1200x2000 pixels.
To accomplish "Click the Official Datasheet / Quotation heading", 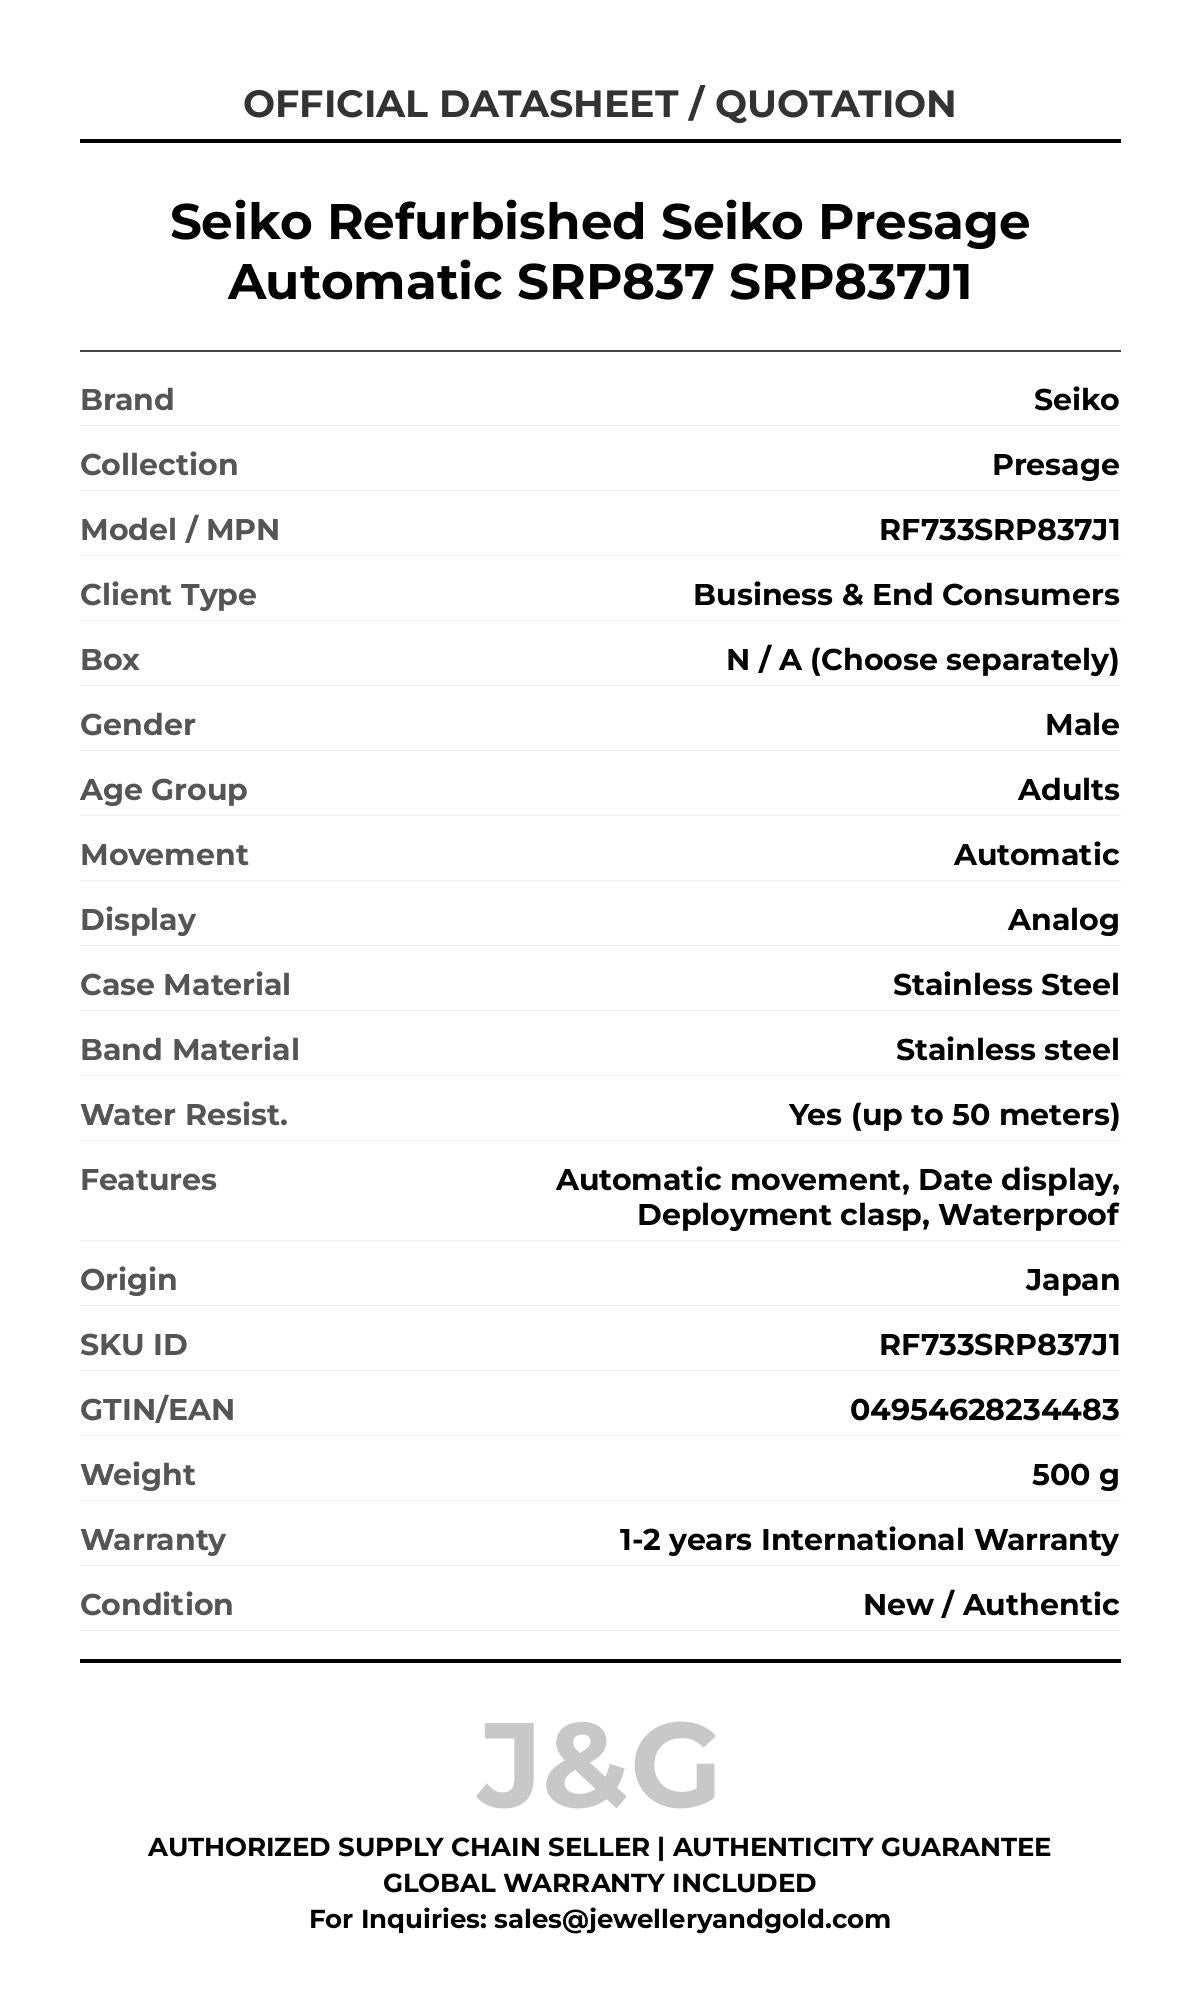I will (x=599, y=104).
